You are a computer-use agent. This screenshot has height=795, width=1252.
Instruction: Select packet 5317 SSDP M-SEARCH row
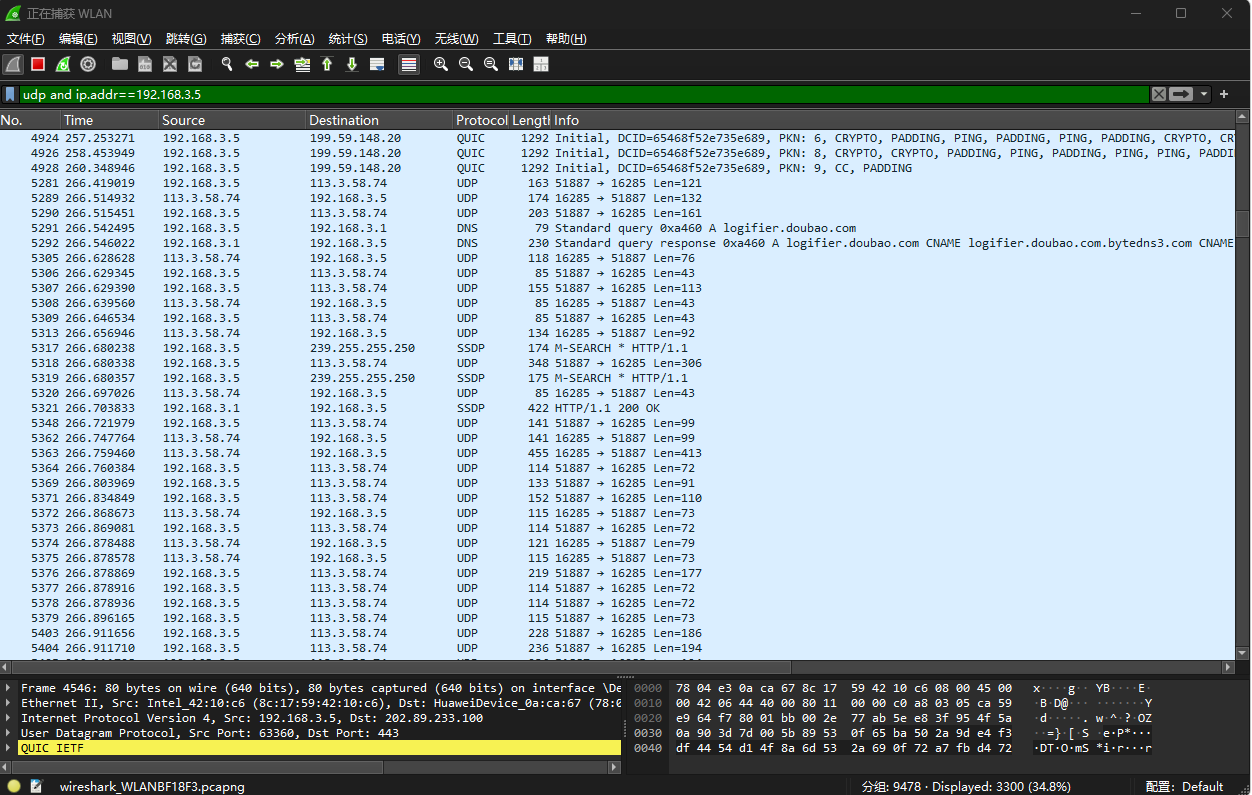pos(617,348)
